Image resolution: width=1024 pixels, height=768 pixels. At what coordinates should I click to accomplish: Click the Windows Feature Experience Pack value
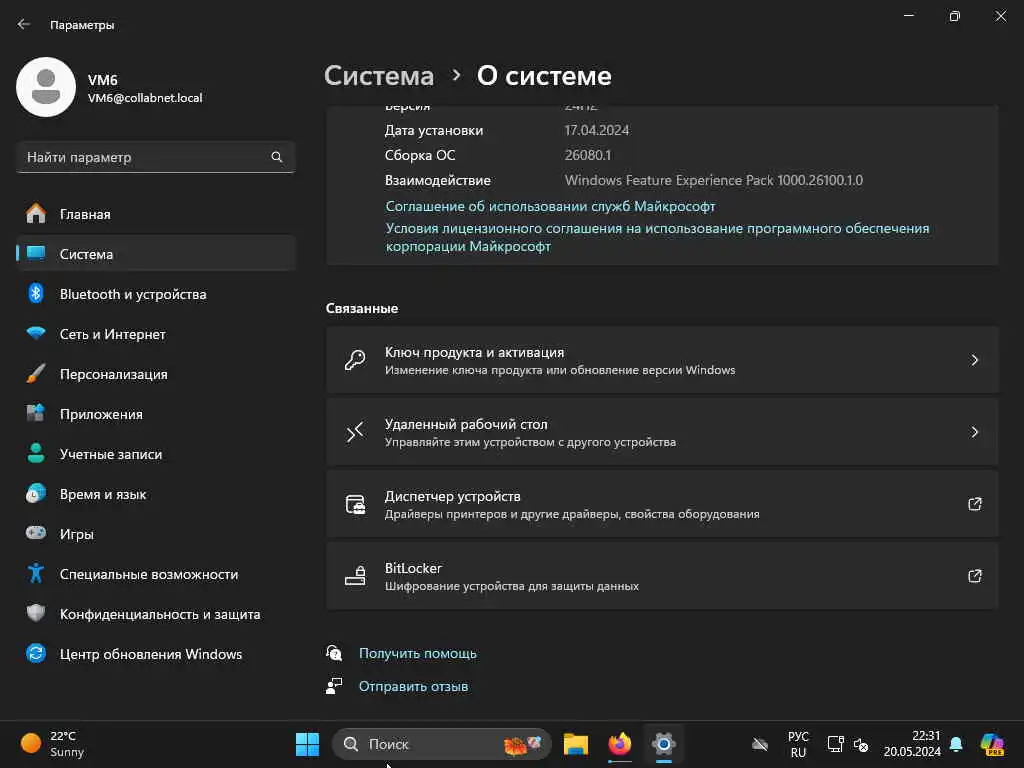tap(714, 180)
